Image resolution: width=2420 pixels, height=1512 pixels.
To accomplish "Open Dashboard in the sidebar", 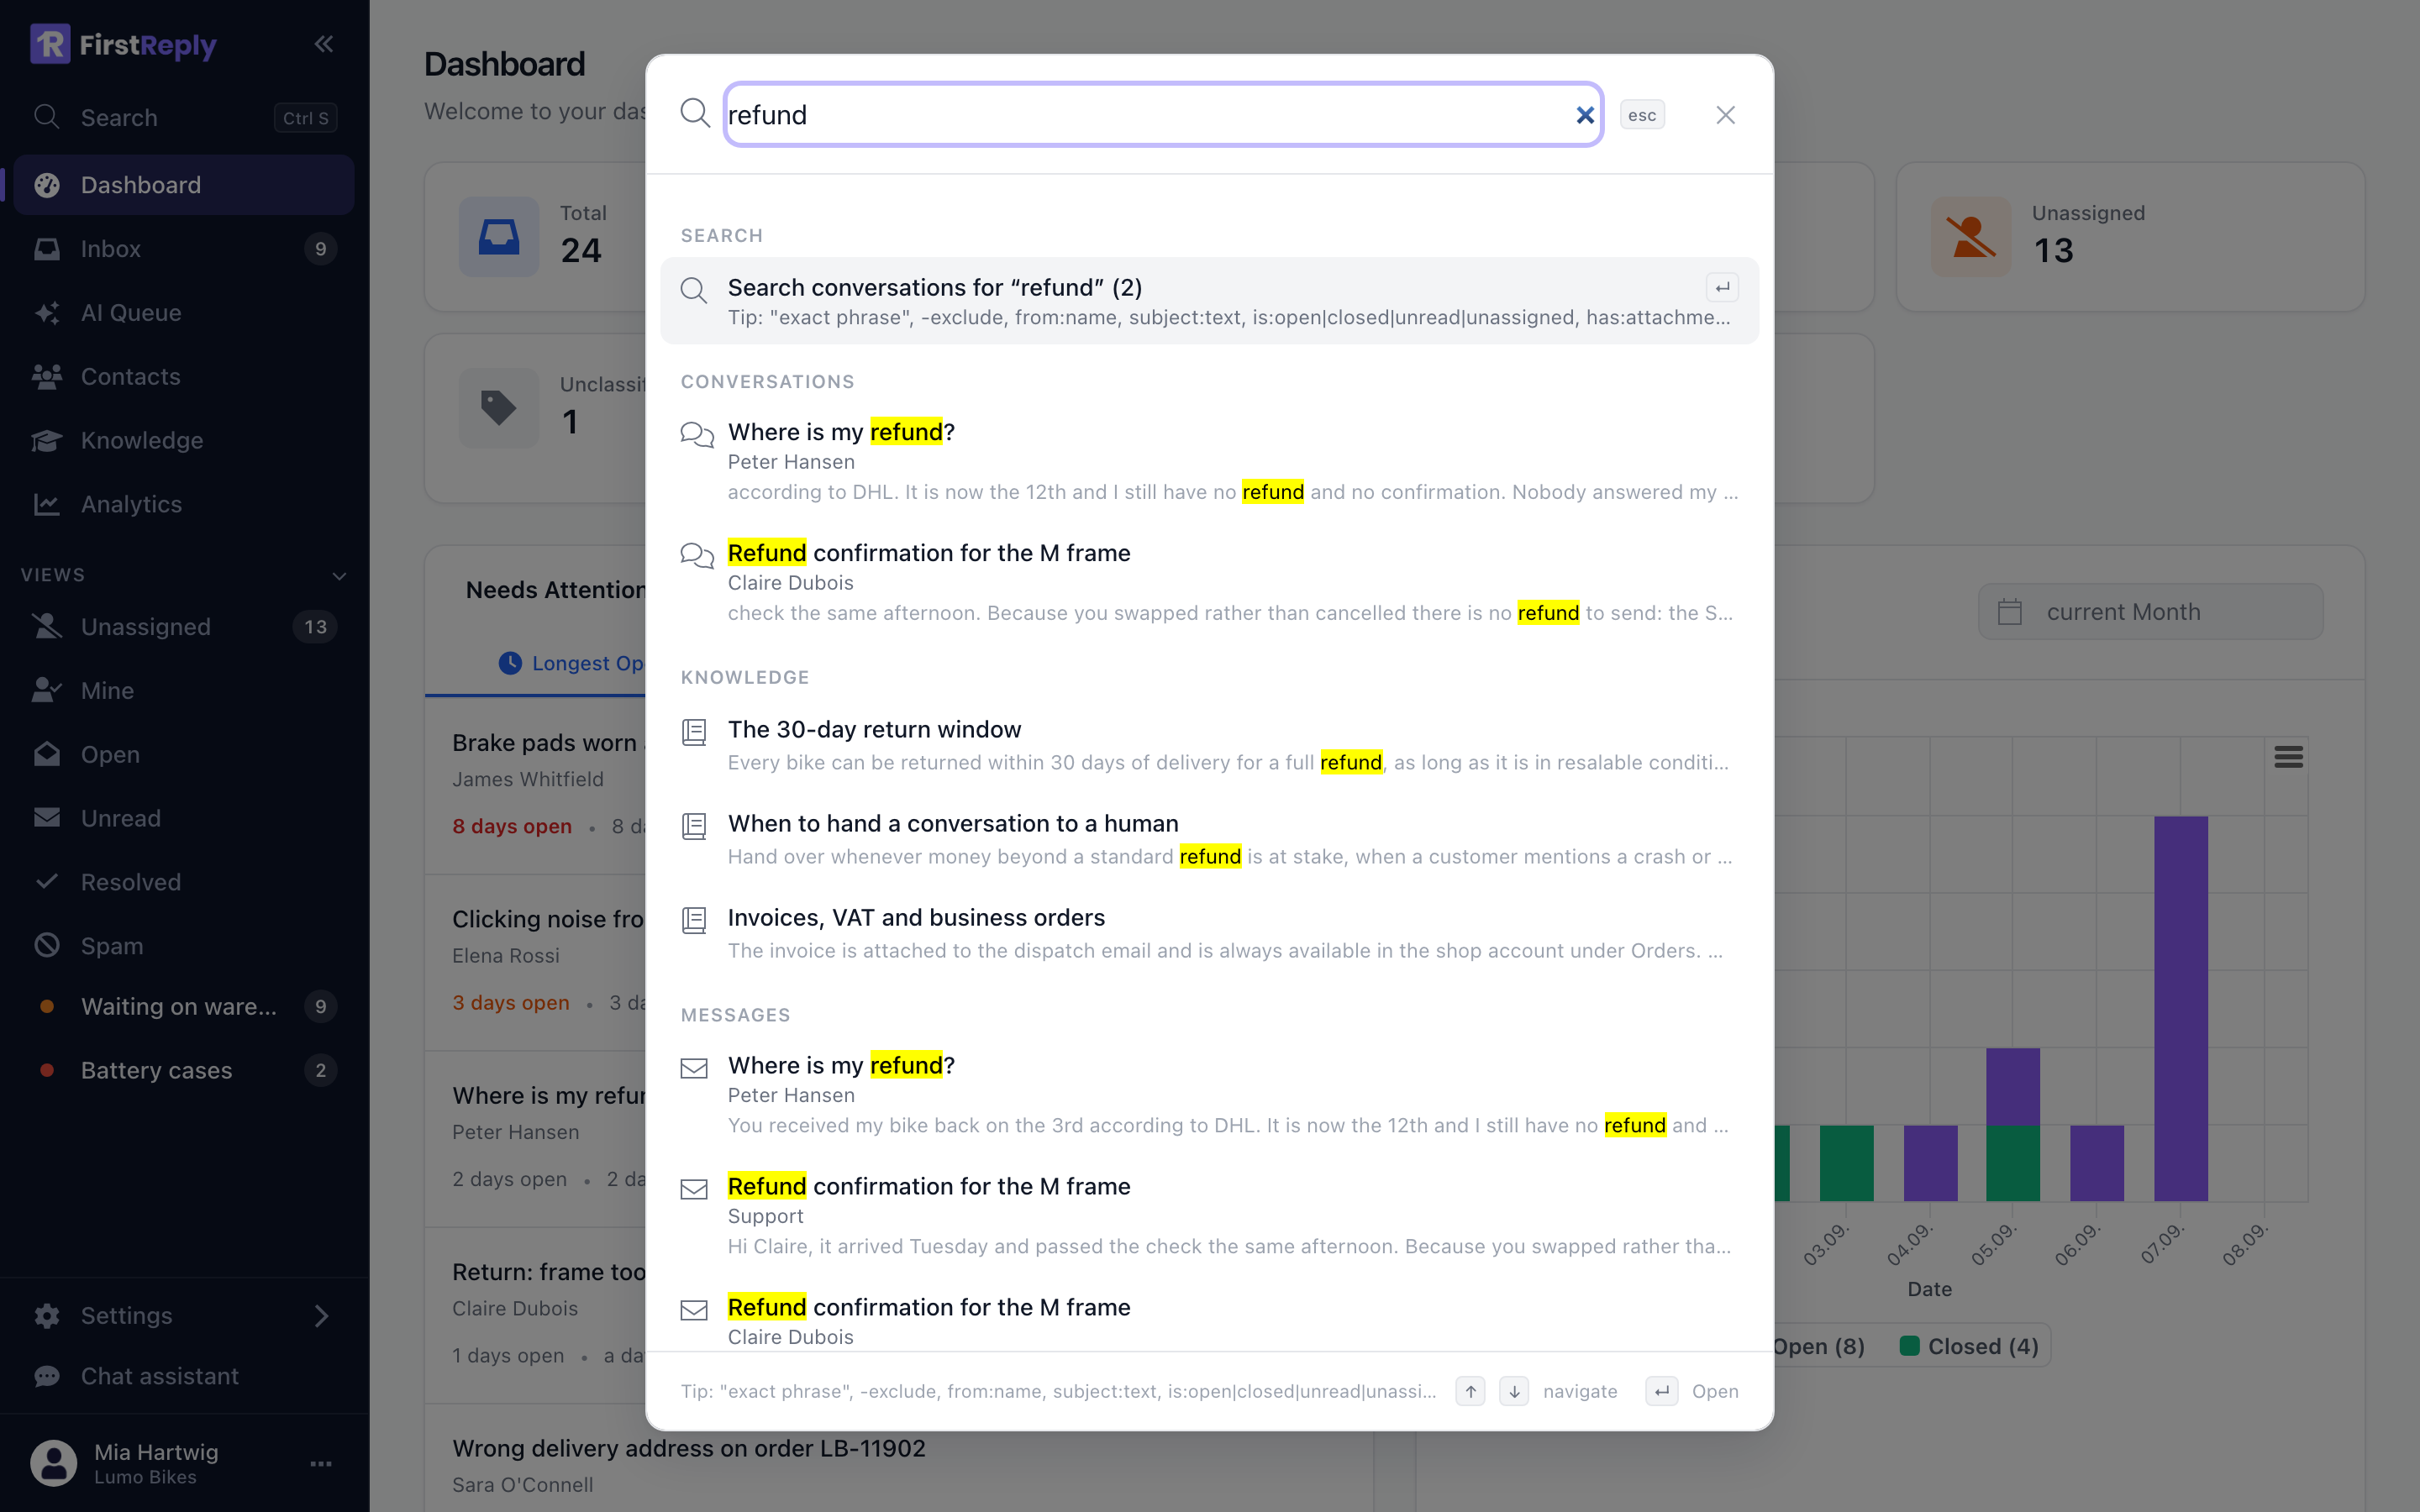I will [184, 185].
